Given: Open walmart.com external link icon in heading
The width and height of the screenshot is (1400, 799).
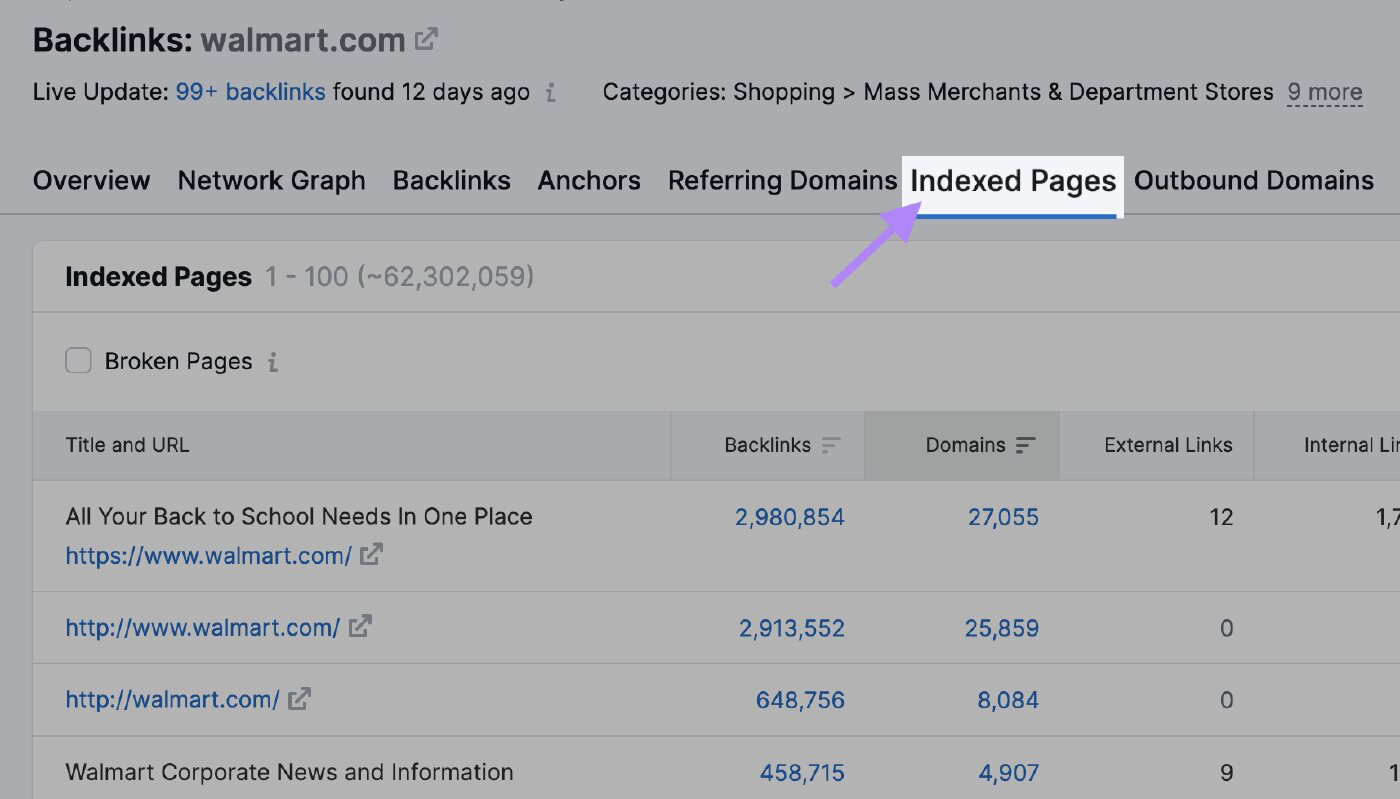Looking at the screenshot, I should click(427, 40).
